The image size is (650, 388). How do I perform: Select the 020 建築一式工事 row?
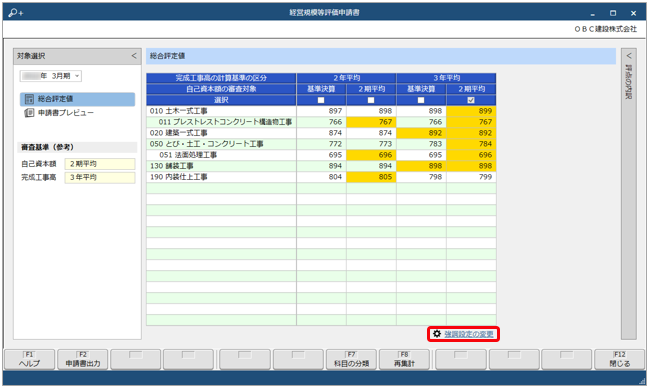(321, 133)
